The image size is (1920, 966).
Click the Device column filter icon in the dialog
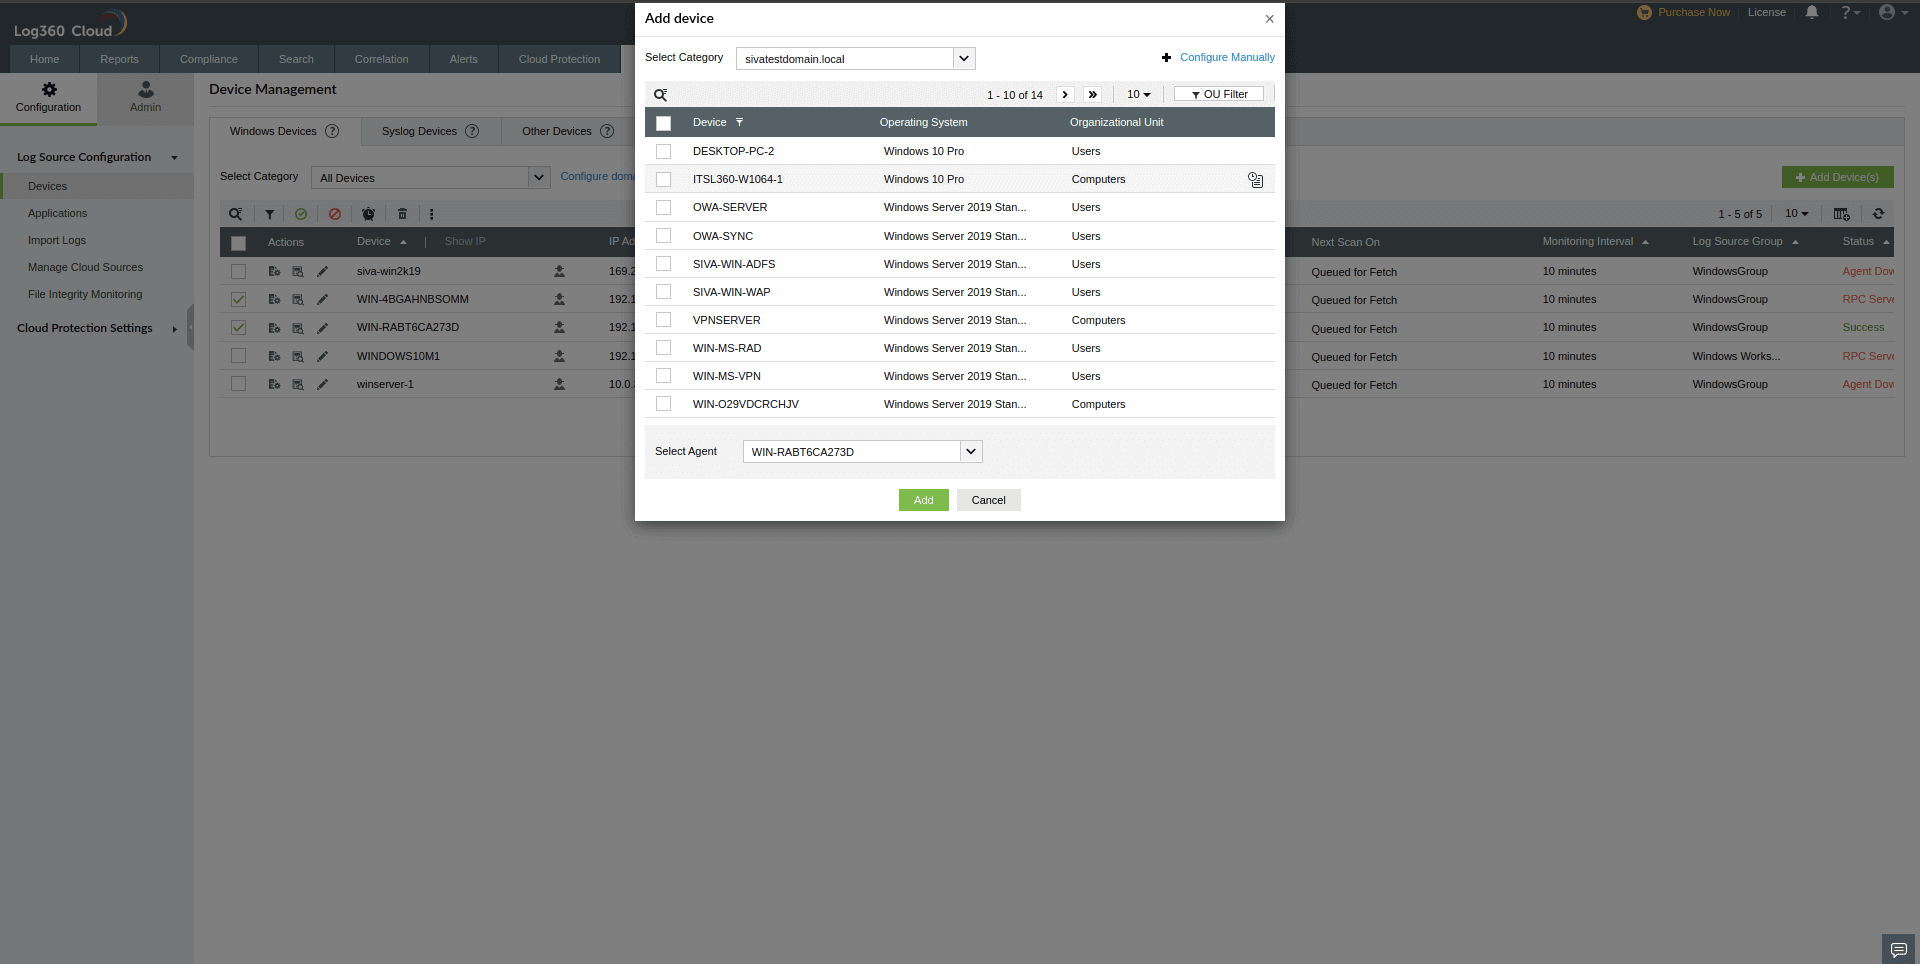pos(740,122)
